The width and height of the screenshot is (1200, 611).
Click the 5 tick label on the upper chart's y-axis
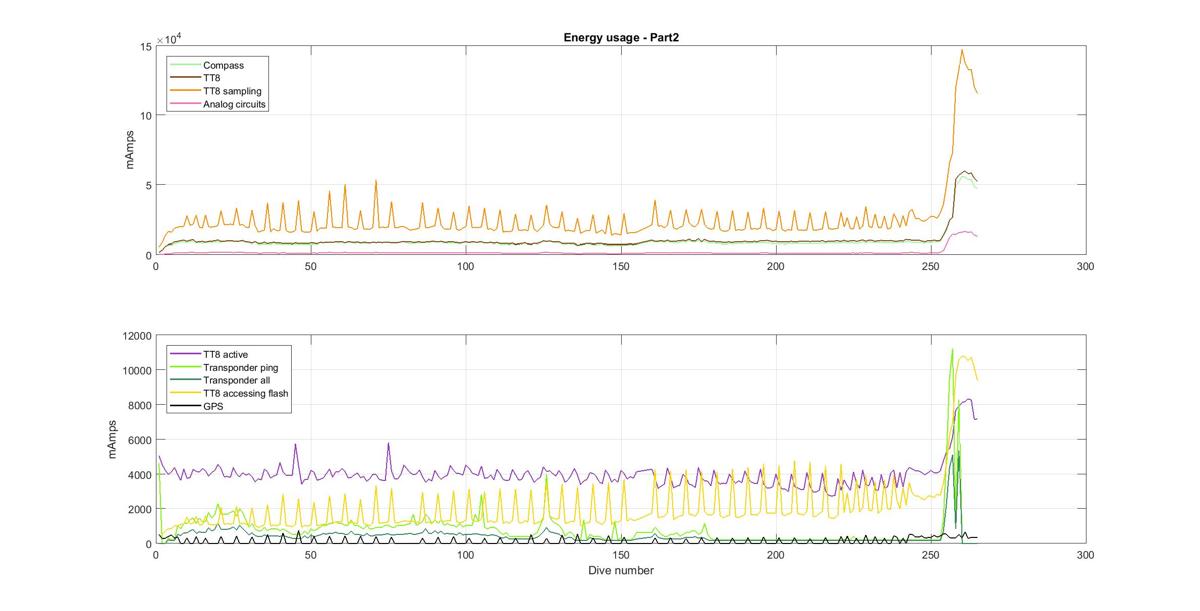[148, 186]
